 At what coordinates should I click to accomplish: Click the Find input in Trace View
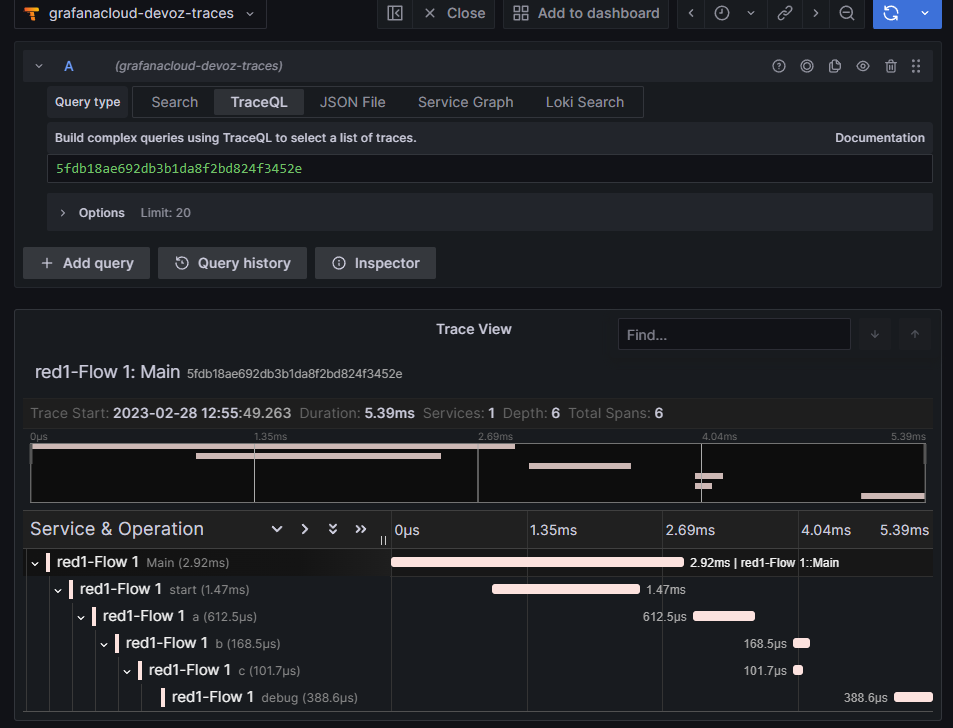pos(733,335)
